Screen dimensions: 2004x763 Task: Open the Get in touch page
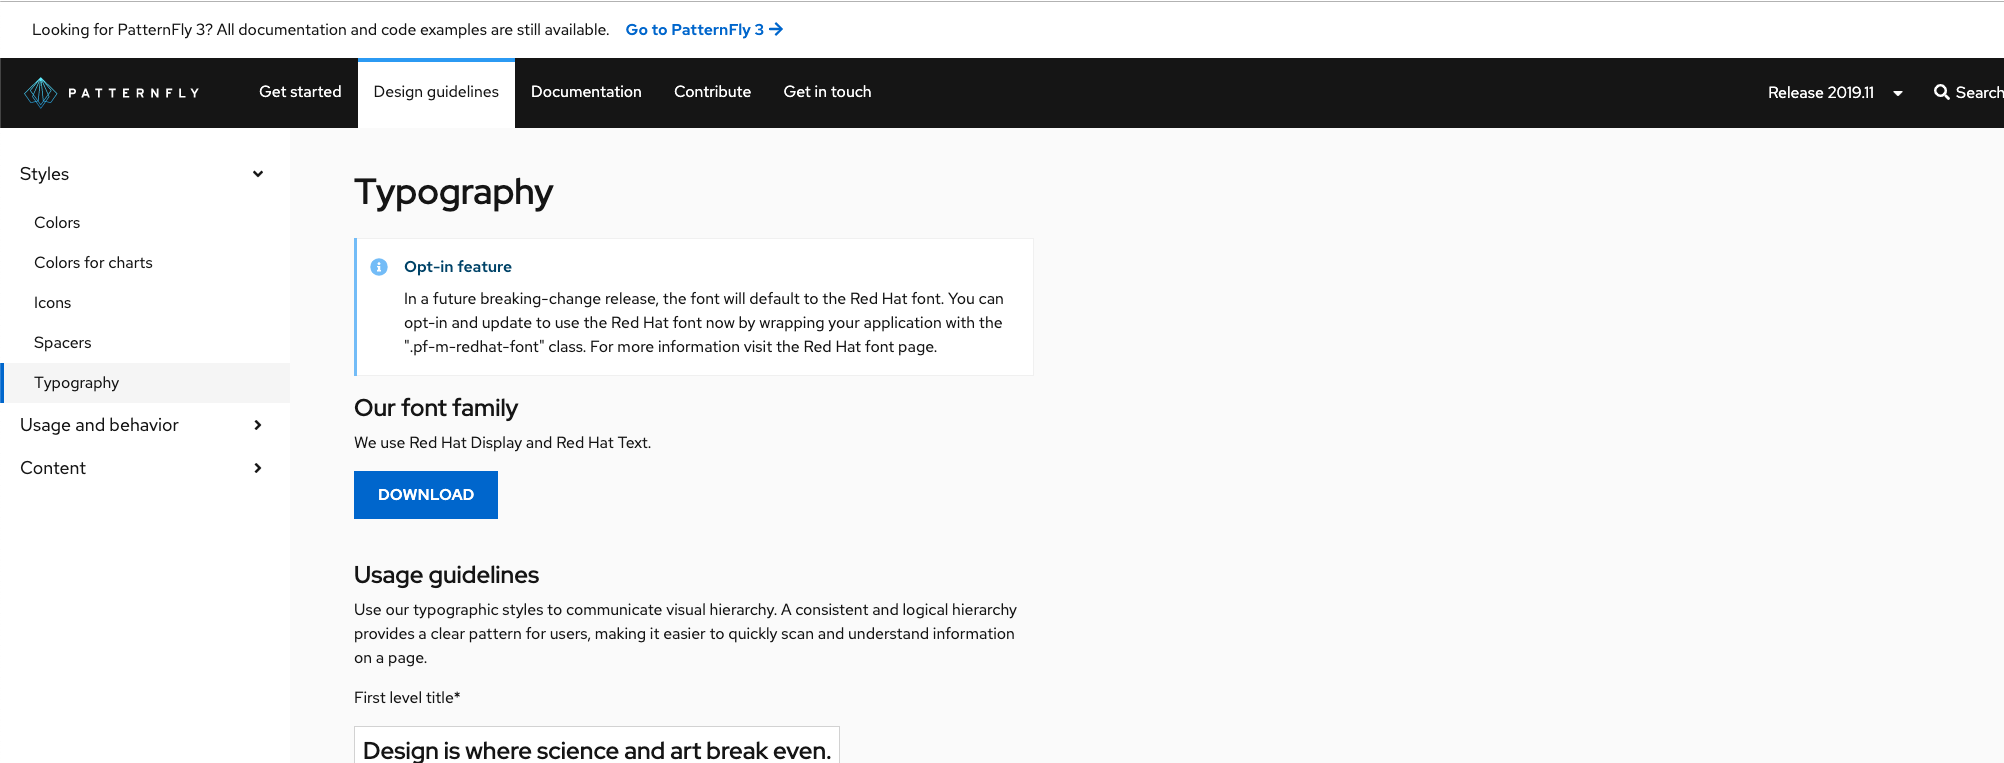pos(827,92)
